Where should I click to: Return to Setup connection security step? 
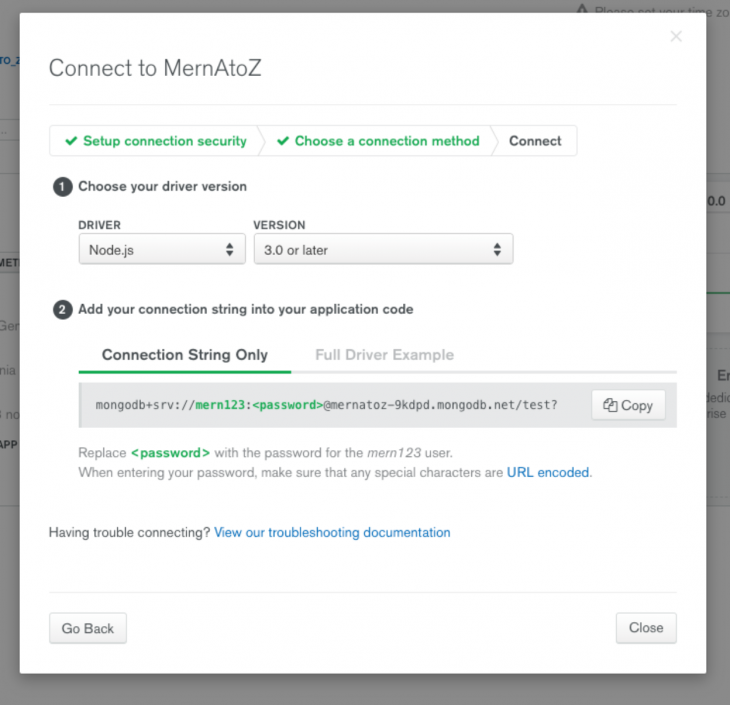[x=164, y=141]
